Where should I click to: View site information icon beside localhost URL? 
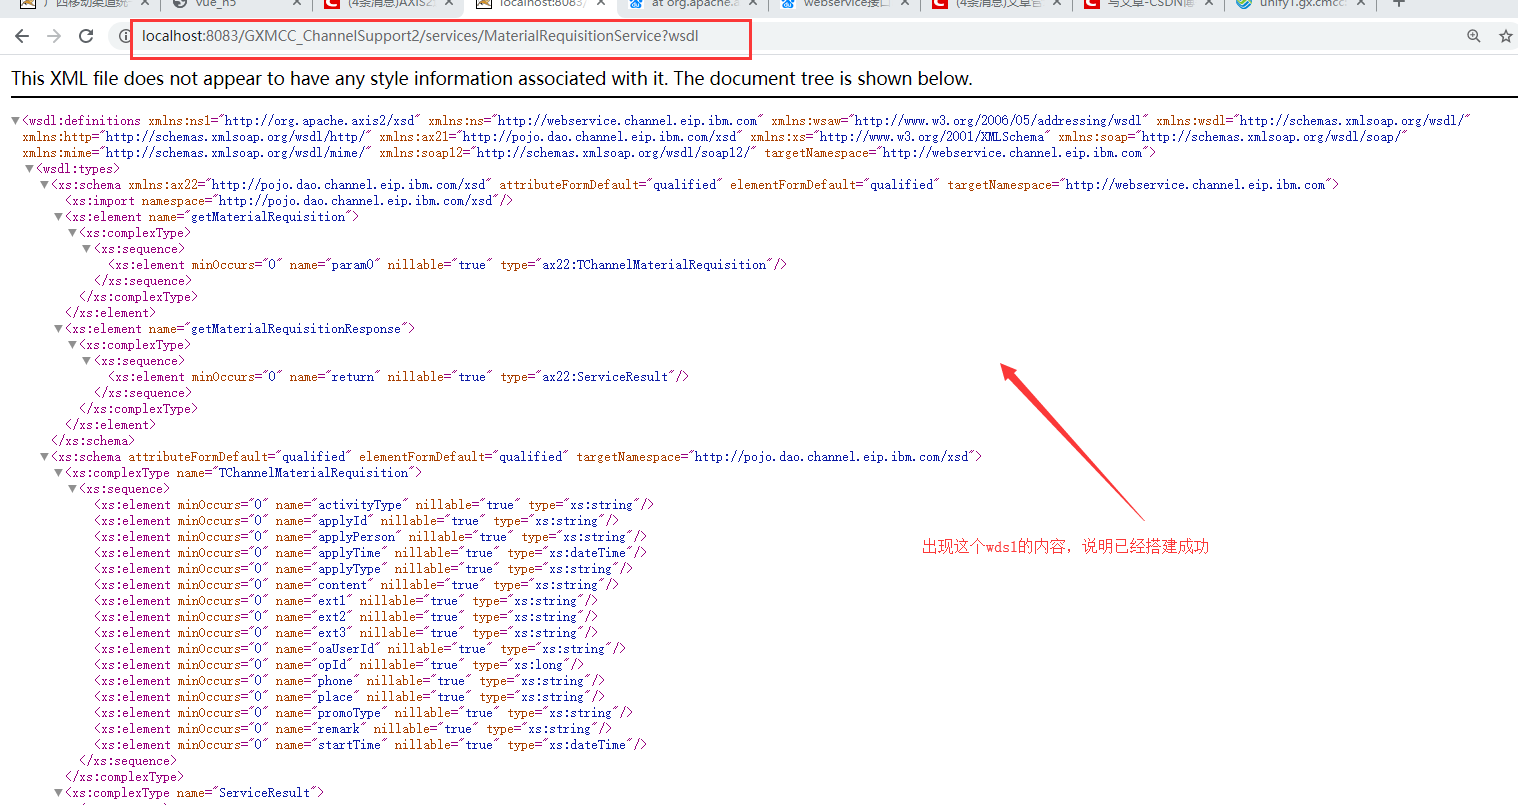(x=125, y=36)
